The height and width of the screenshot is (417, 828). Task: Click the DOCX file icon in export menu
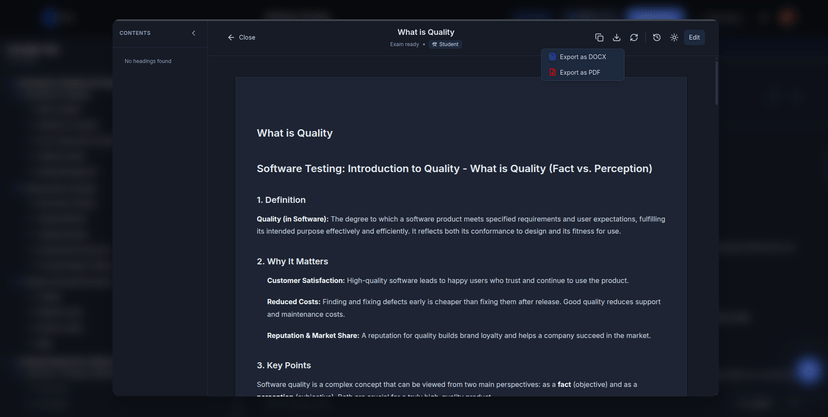point(552,57)
